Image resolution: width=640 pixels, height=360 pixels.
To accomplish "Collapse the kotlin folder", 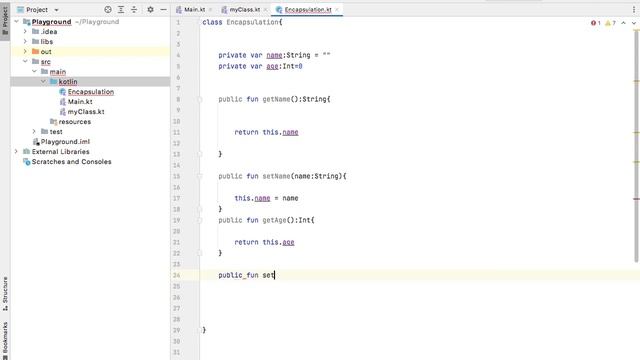I will 43,81.
